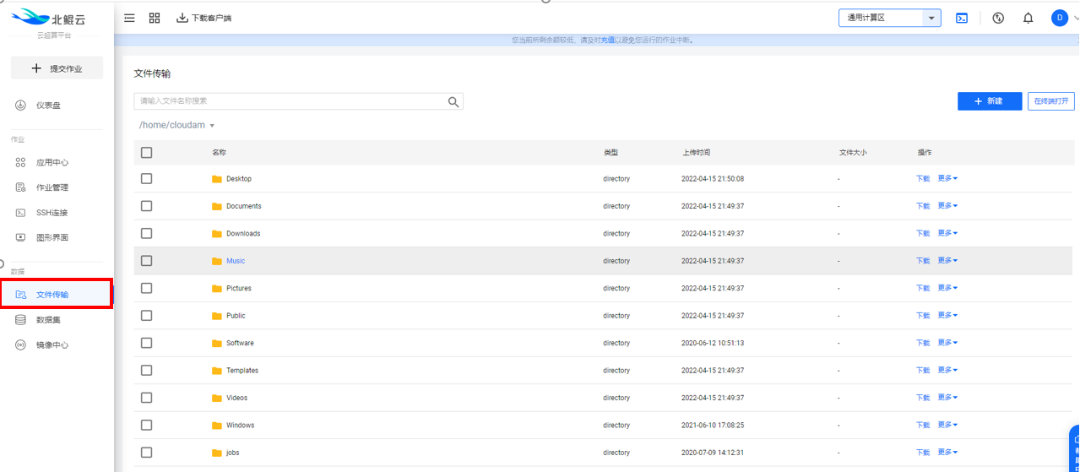The width and height of the screenshot is (1080, 472).
Task: Click the recharge circle icon in header
Action: [x=998, y=19]
